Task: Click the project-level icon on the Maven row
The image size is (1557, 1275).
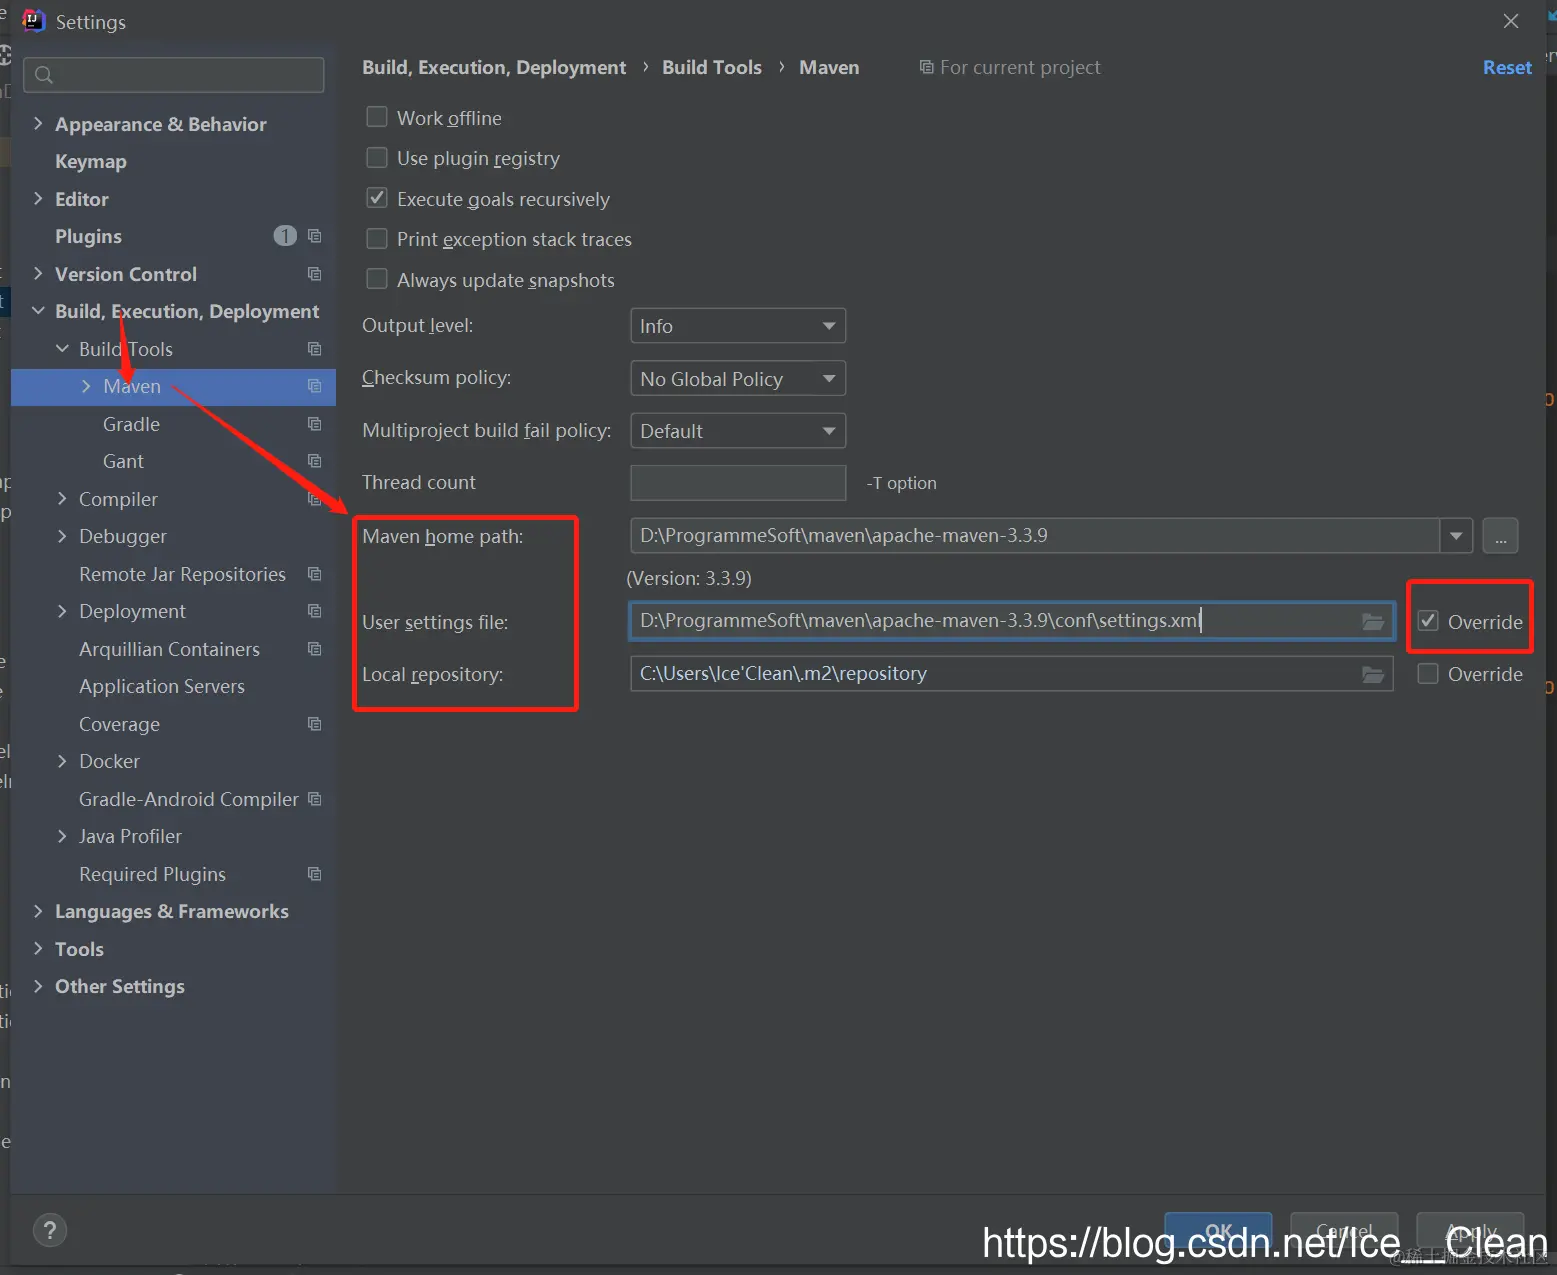Action: click(314, 386)
